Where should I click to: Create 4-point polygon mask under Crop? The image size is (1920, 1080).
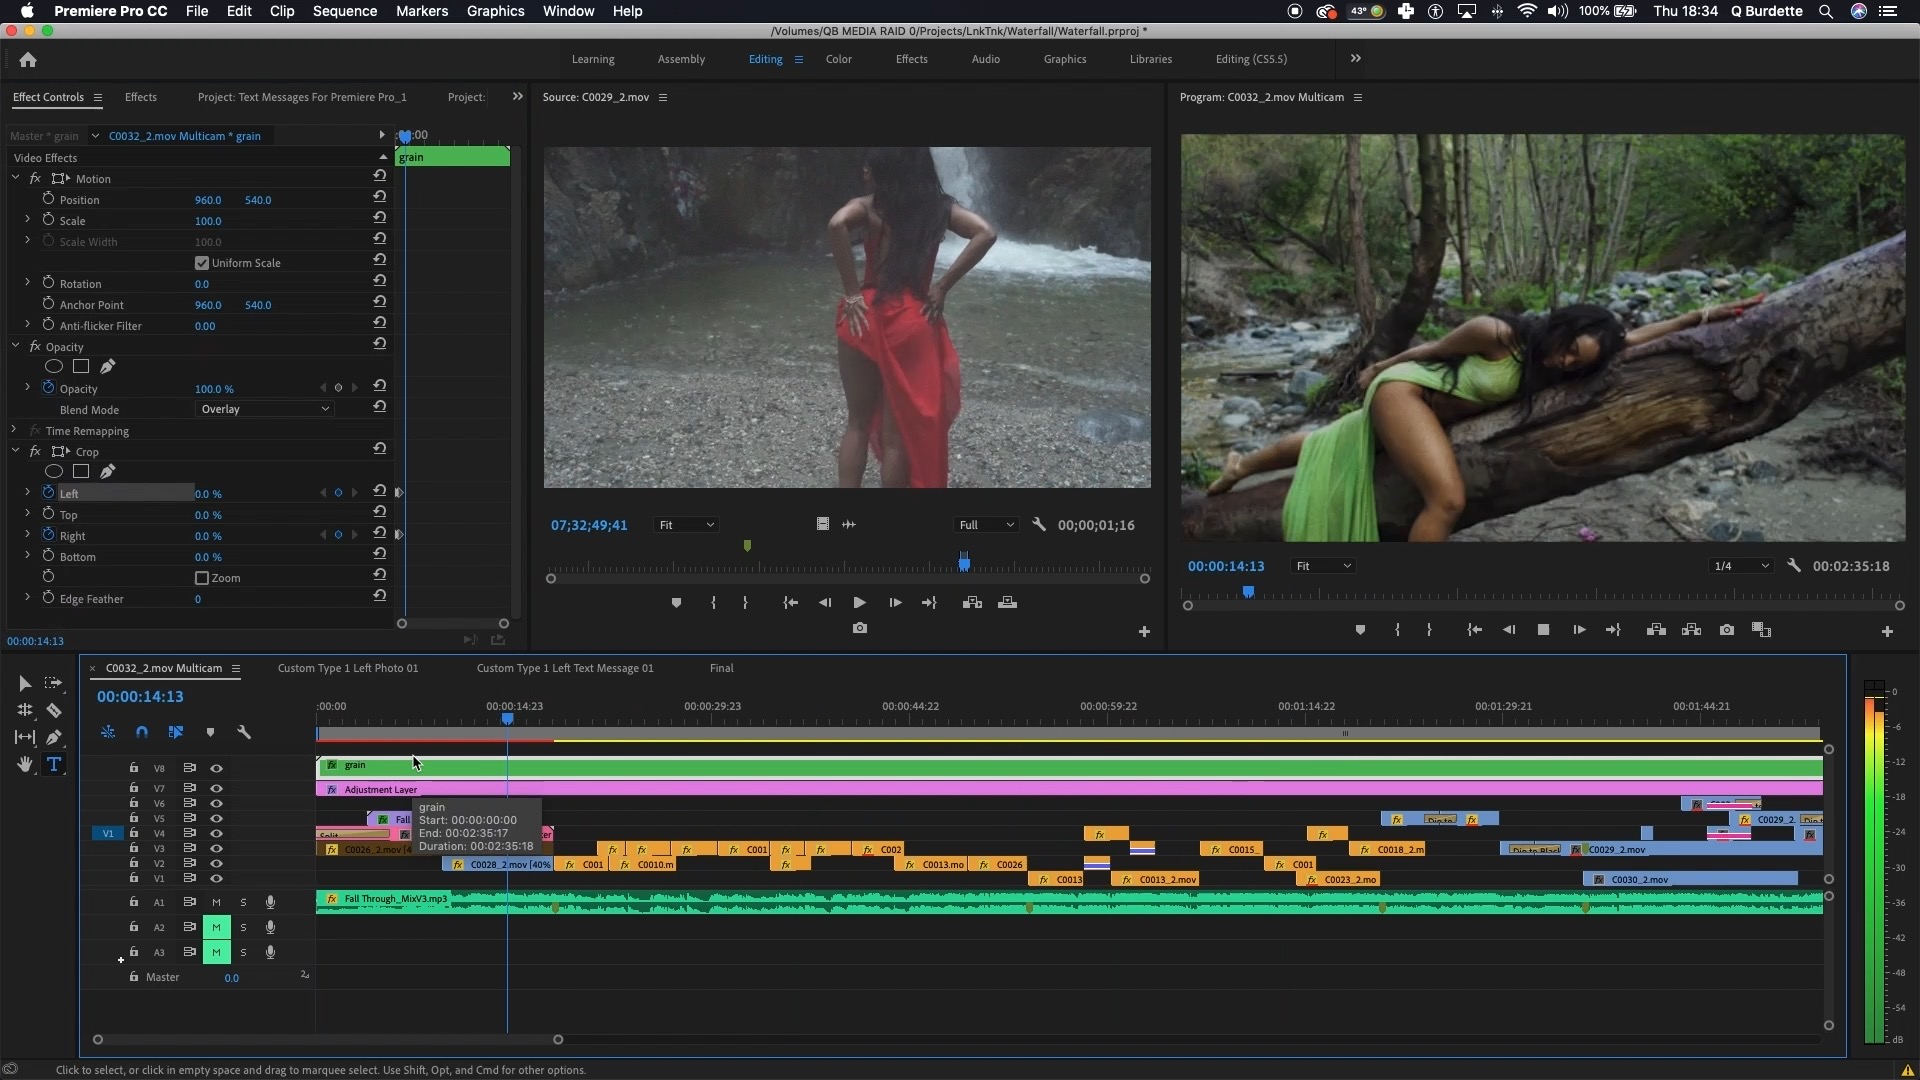click(x=81, y=471)
